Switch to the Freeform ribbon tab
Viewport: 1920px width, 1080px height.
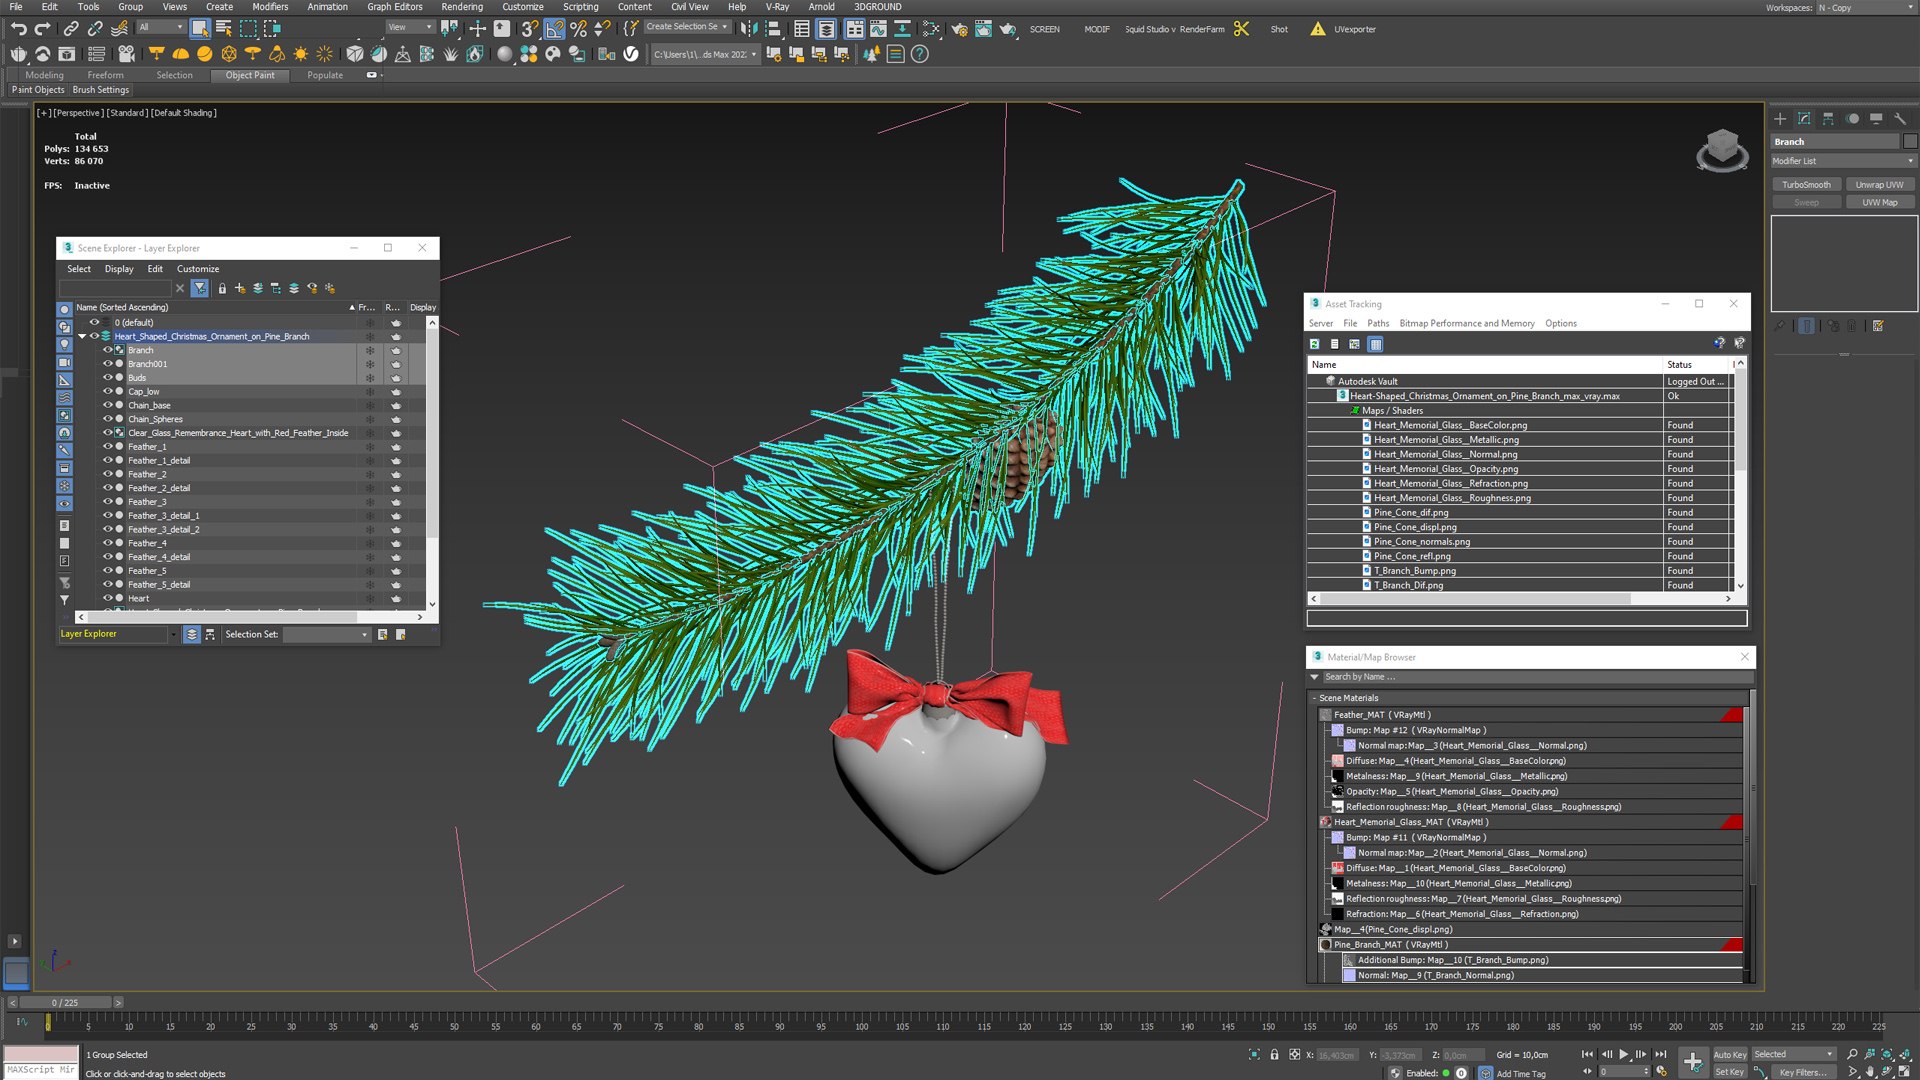coord(105,75)
